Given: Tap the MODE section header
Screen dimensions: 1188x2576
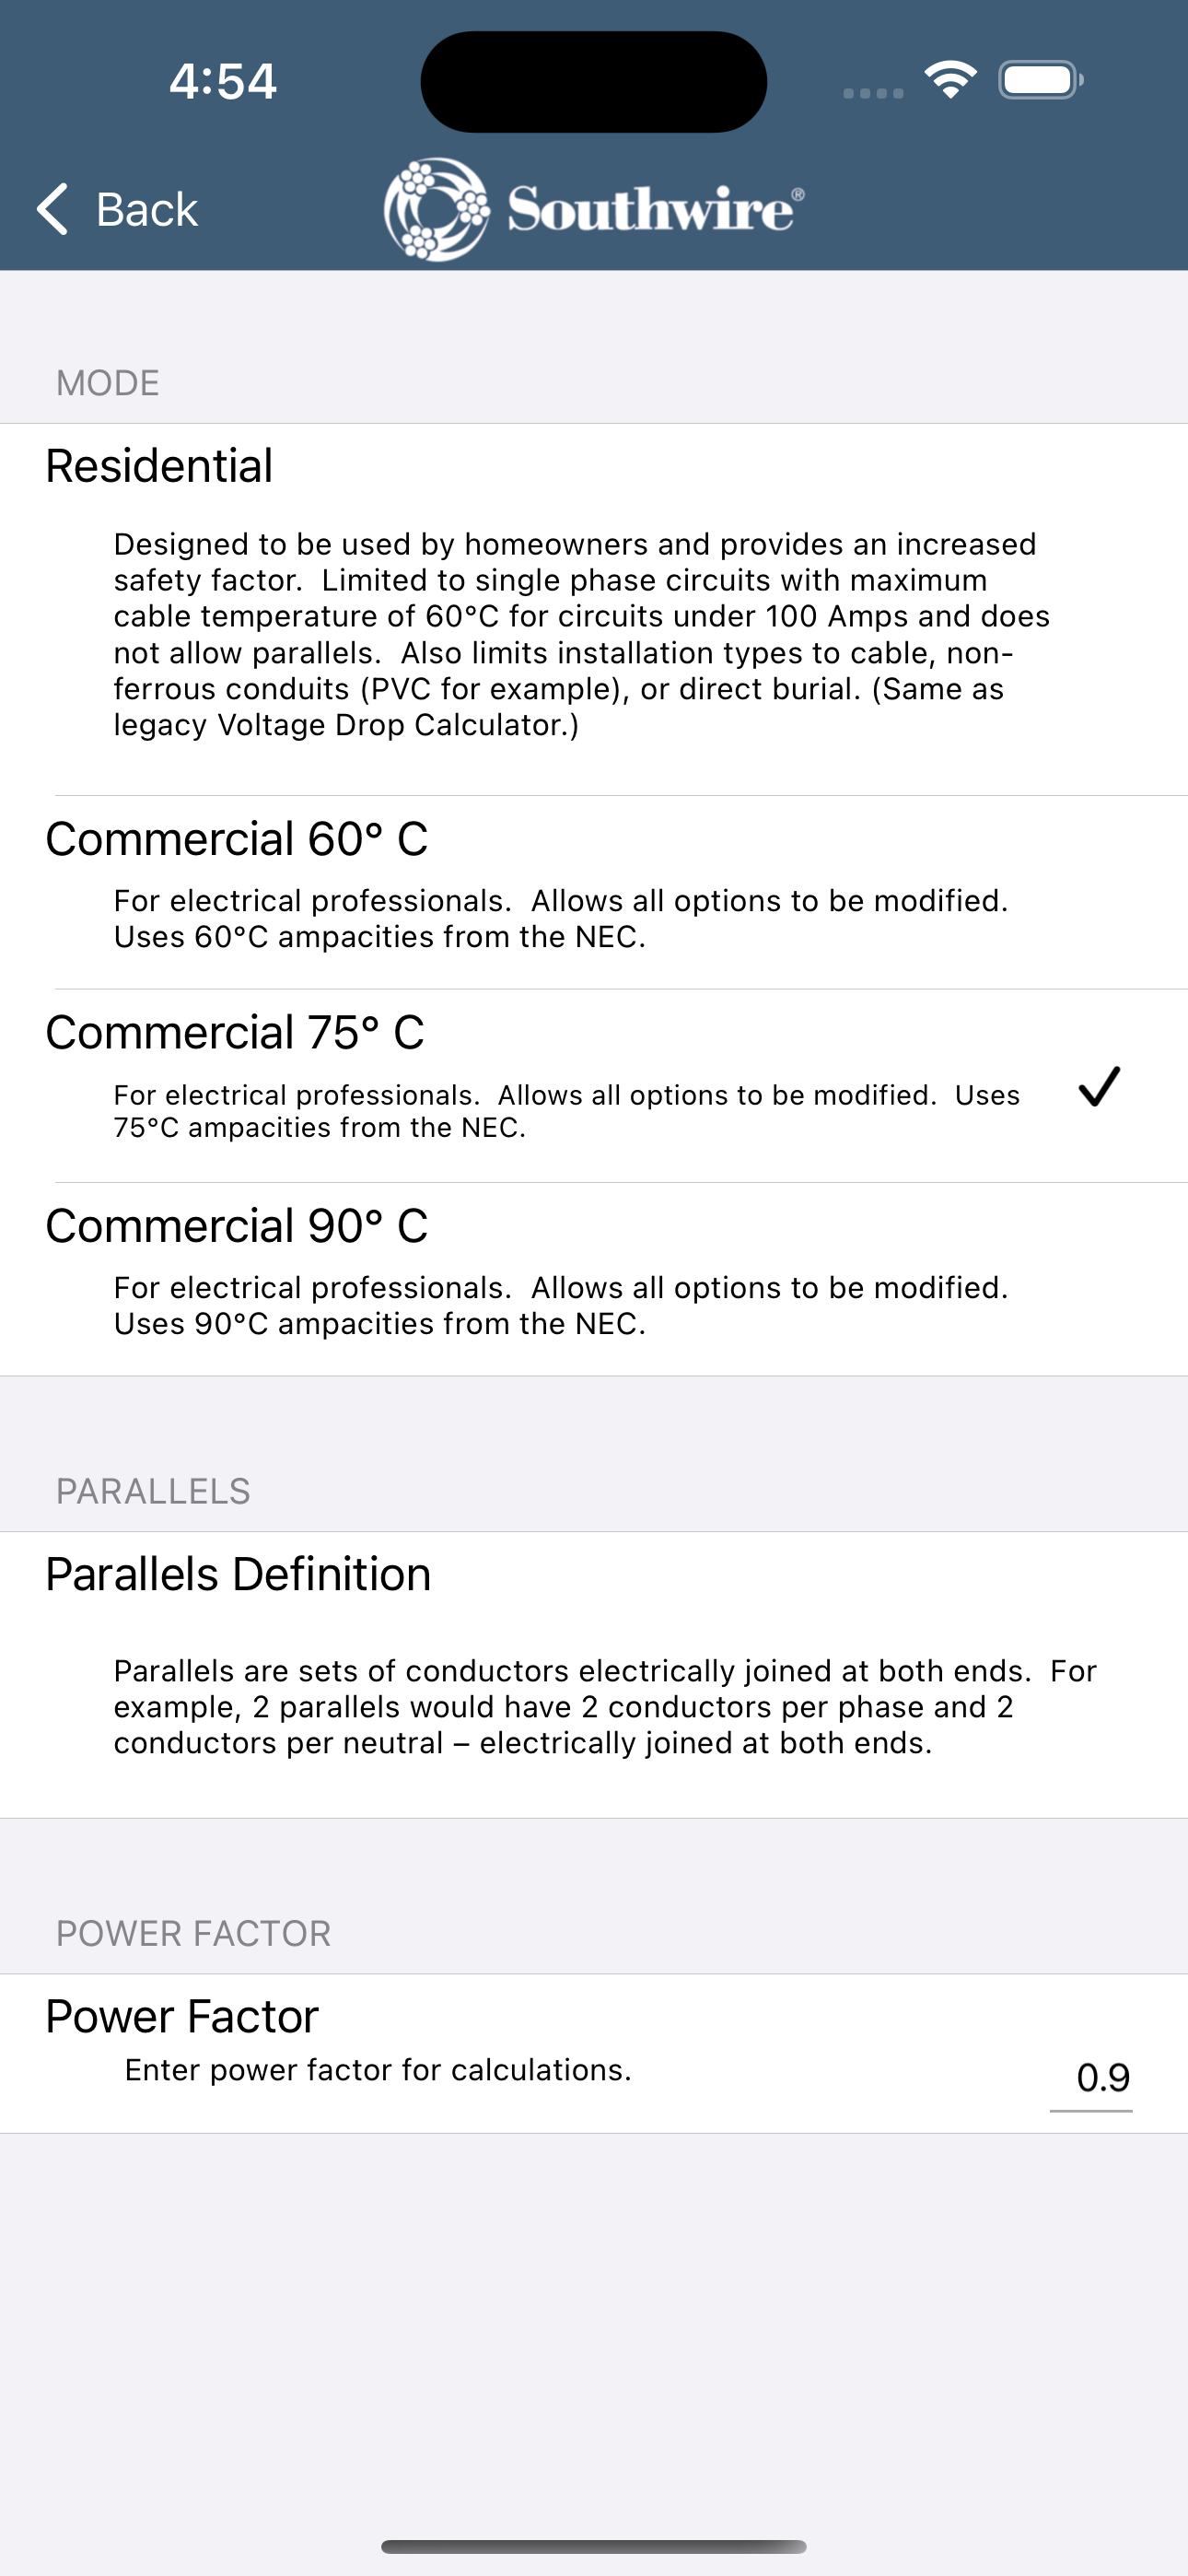Looking at the screenshot, I should (108, 383).
